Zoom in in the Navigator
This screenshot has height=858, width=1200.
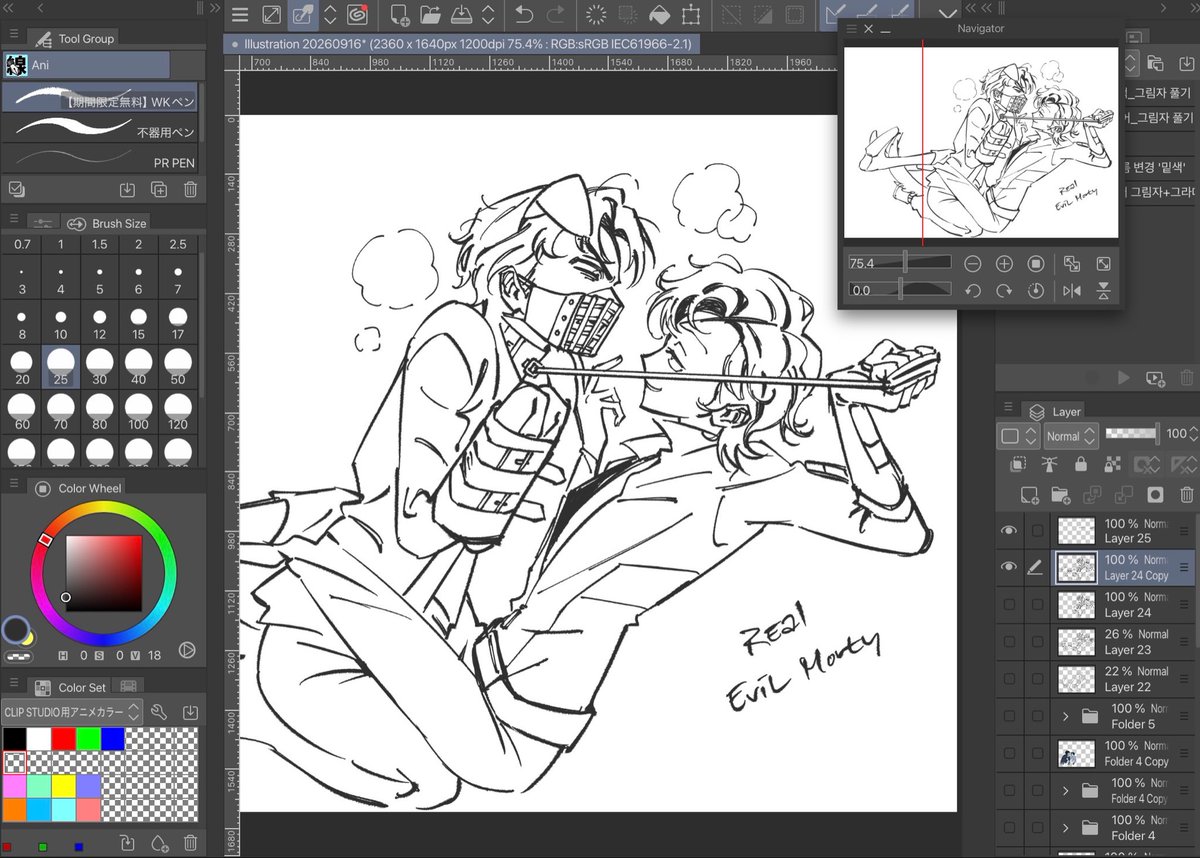pyautogui.click(x=1004, y=264)
